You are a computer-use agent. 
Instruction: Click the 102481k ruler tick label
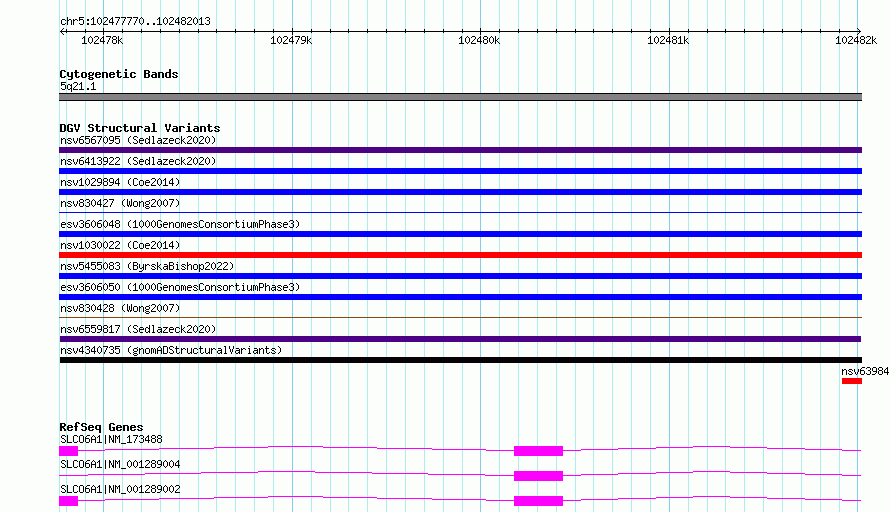[x=668, y=40]
